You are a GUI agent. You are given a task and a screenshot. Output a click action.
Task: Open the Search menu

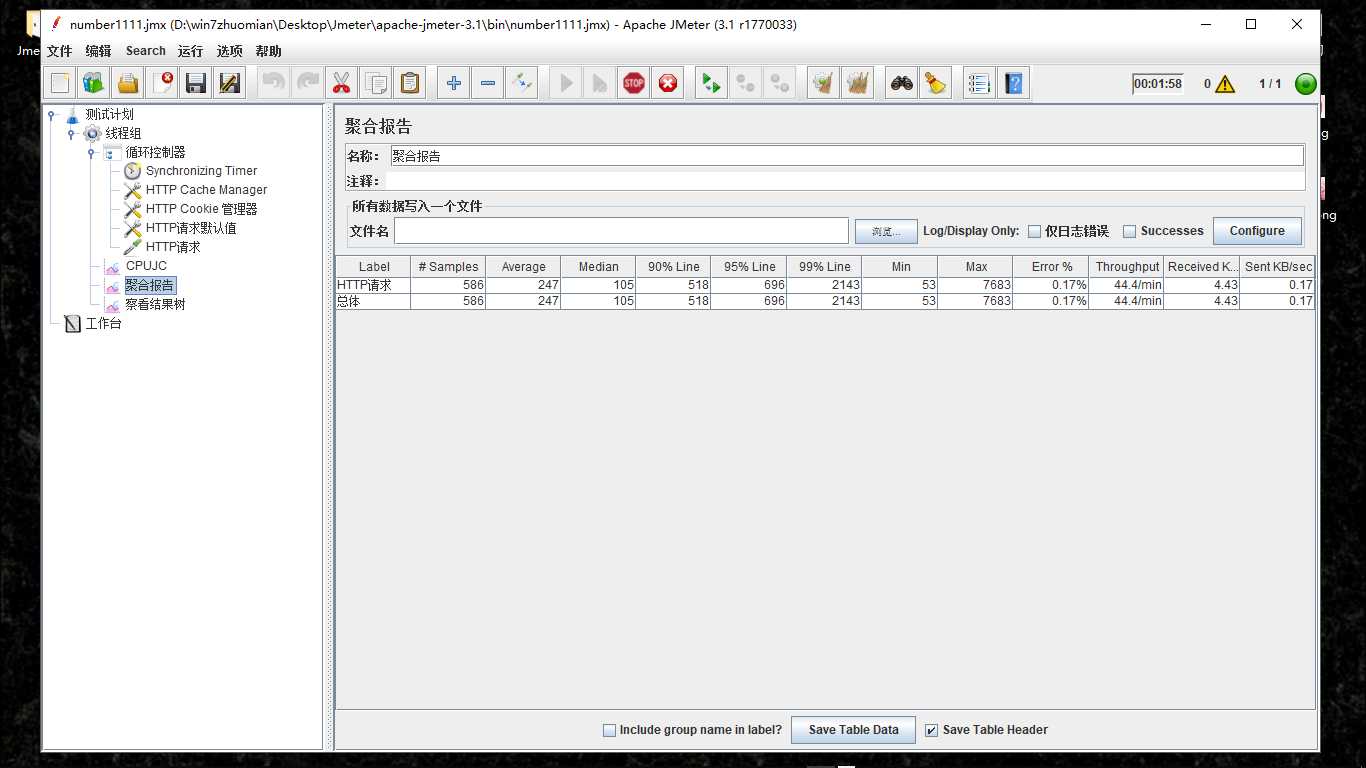[x=146, y=51]
